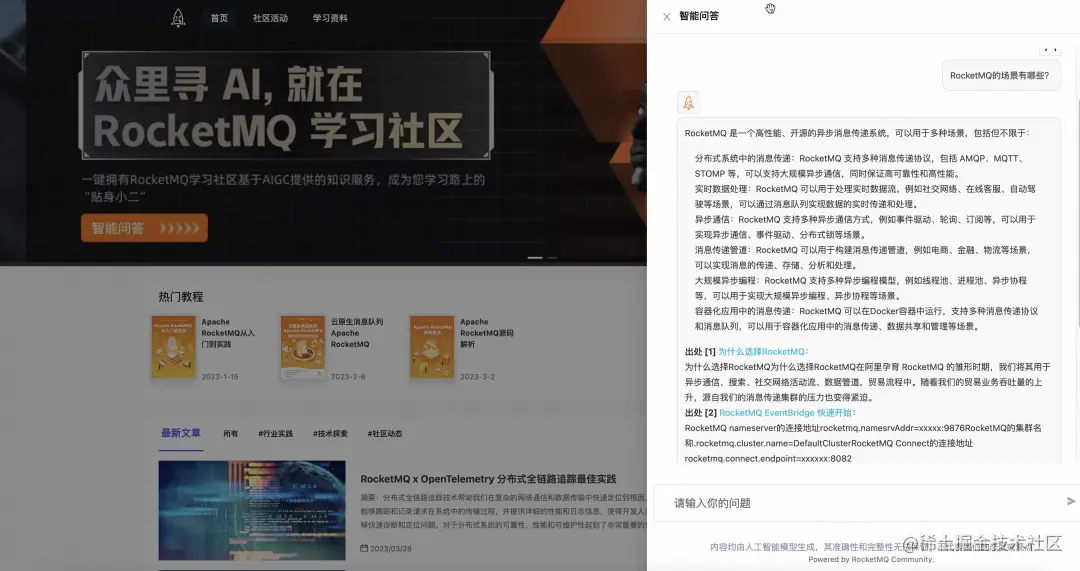Click the date 2023-3-2 under the third book
Image resolution: width=1080 pixels, height=571 pixels.
tap(477, 377)
